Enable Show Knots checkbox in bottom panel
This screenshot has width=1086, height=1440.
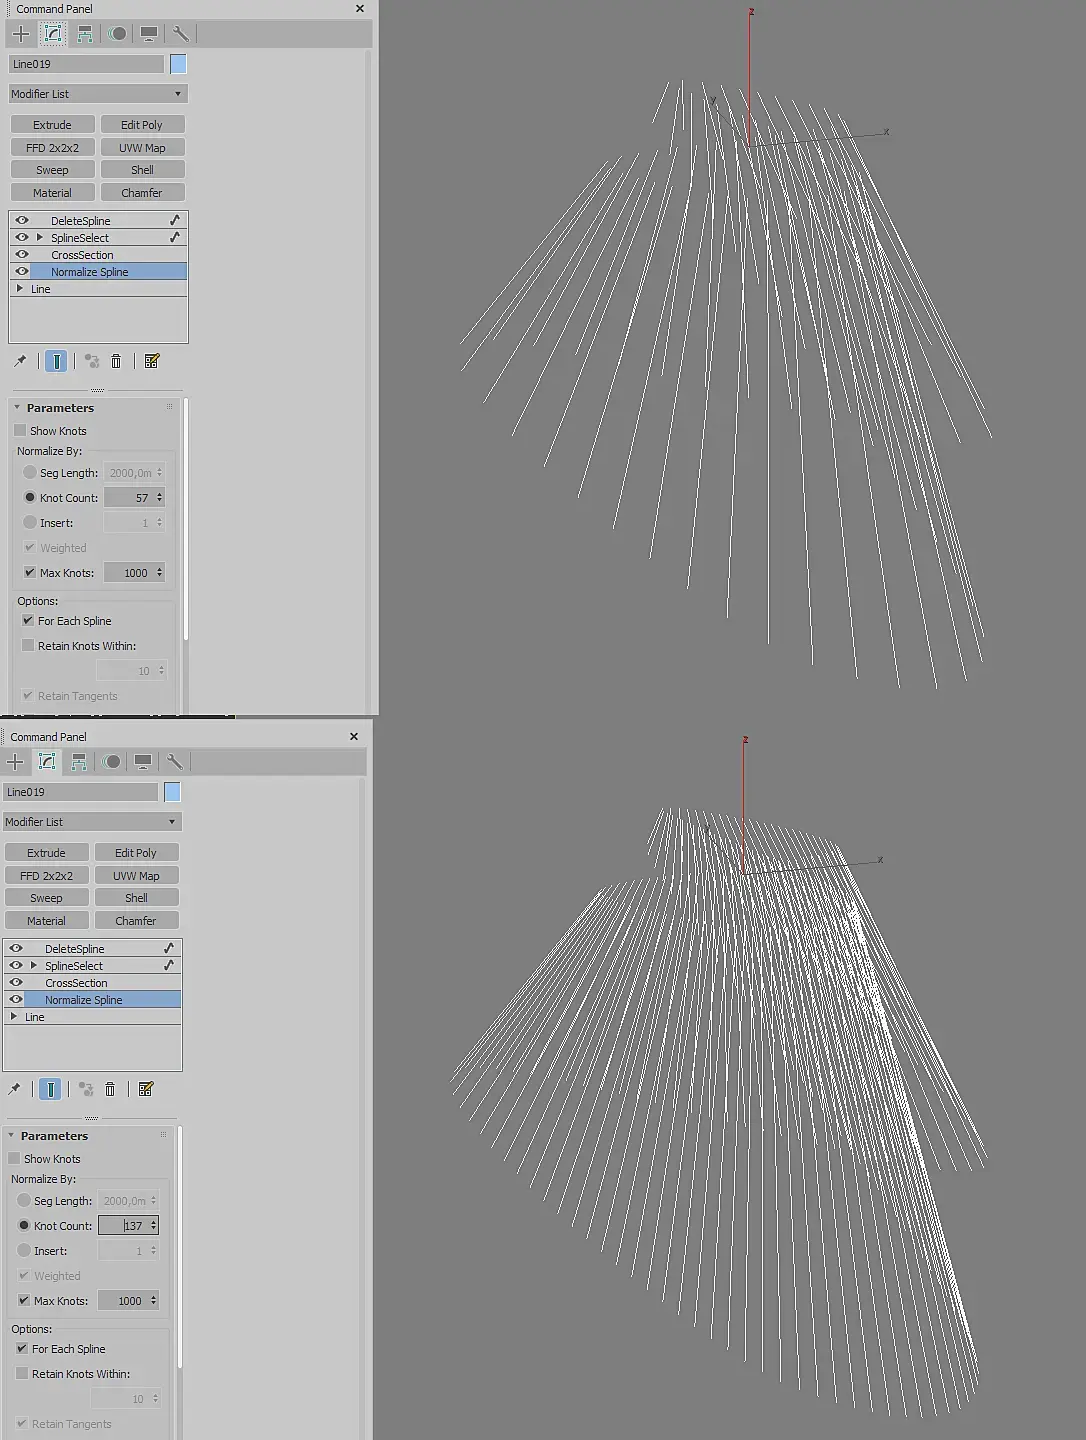(x=14, y=1158)
